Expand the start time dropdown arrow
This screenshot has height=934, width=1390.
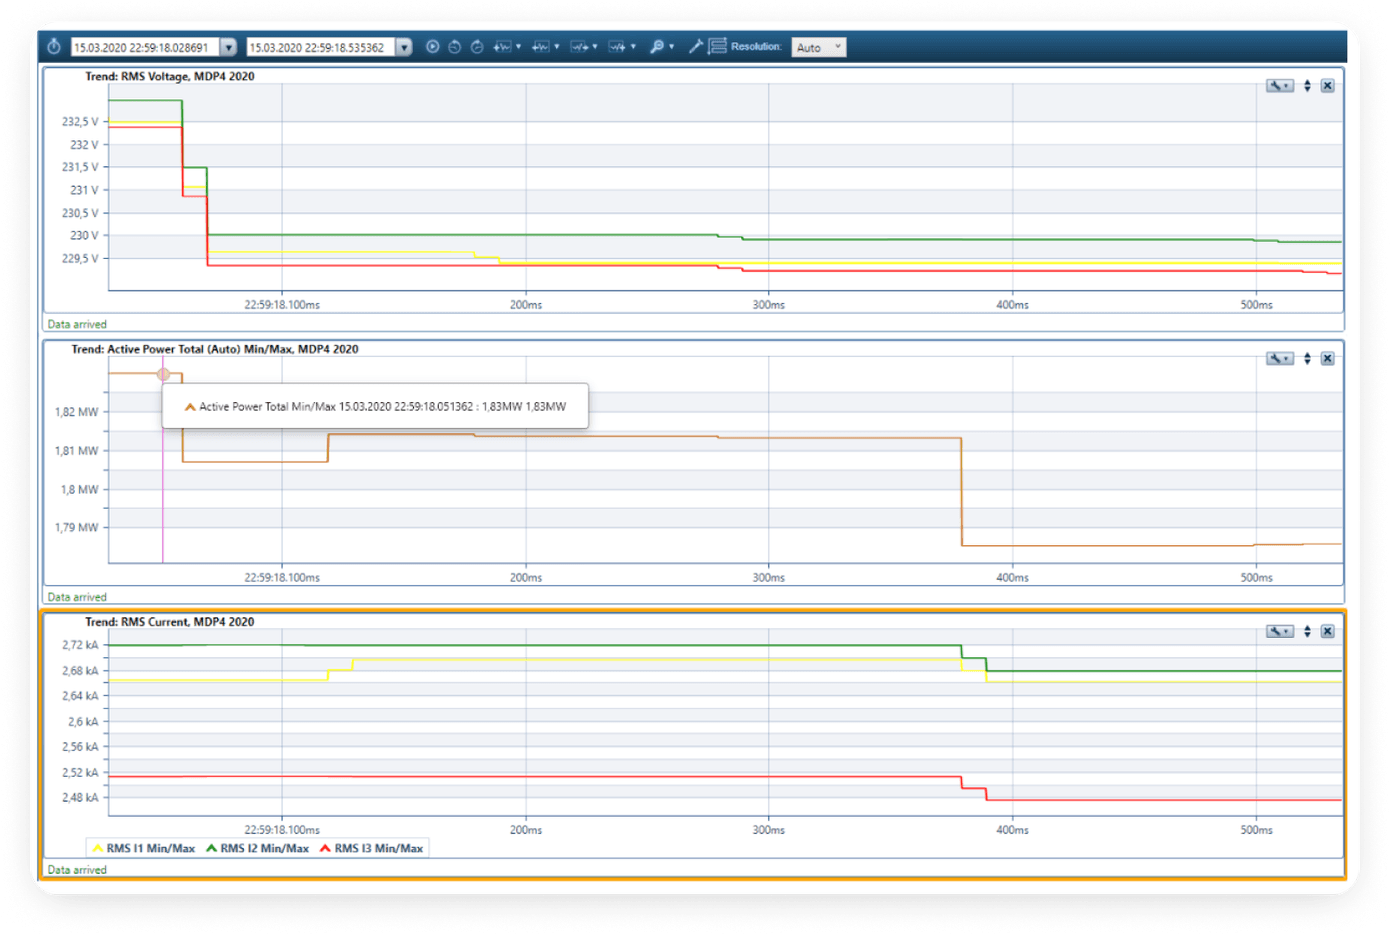click(229, 47)
